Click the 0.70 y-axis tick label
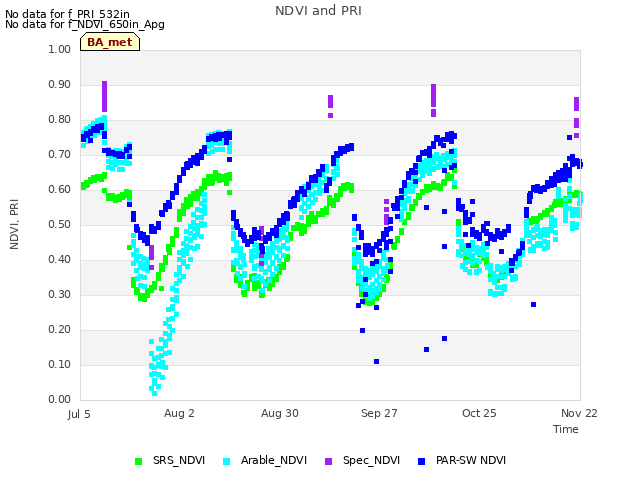This screenshot has width=640, height=480. click(x=60, y=154)
